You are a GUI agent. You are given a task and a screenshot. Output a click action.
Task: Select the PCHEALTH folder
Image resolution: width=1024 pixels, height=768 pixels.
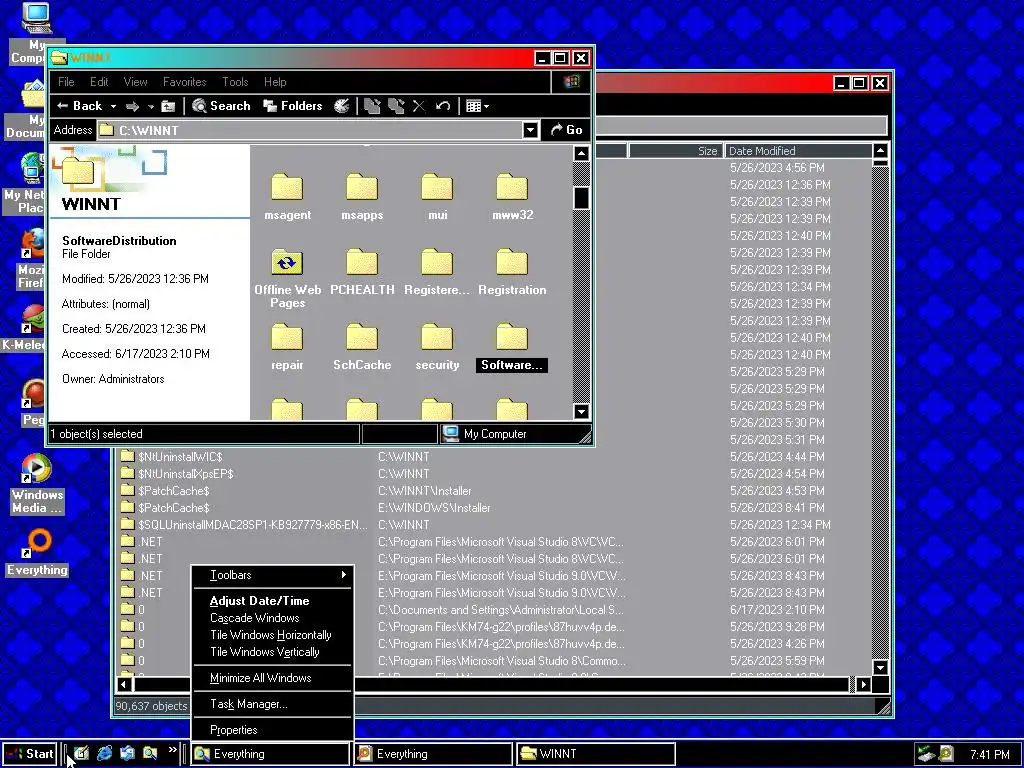tap(362, 272)
